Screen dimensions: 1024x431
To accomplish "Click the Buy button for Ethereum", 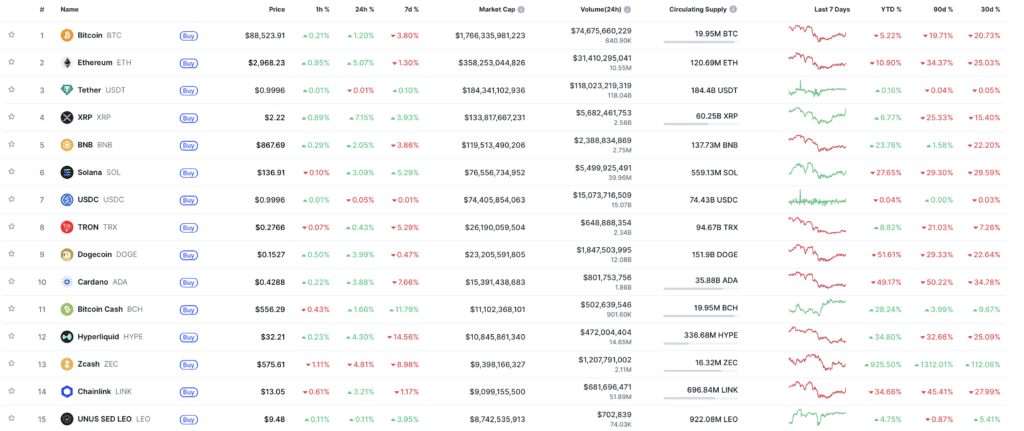I will 188,63.
